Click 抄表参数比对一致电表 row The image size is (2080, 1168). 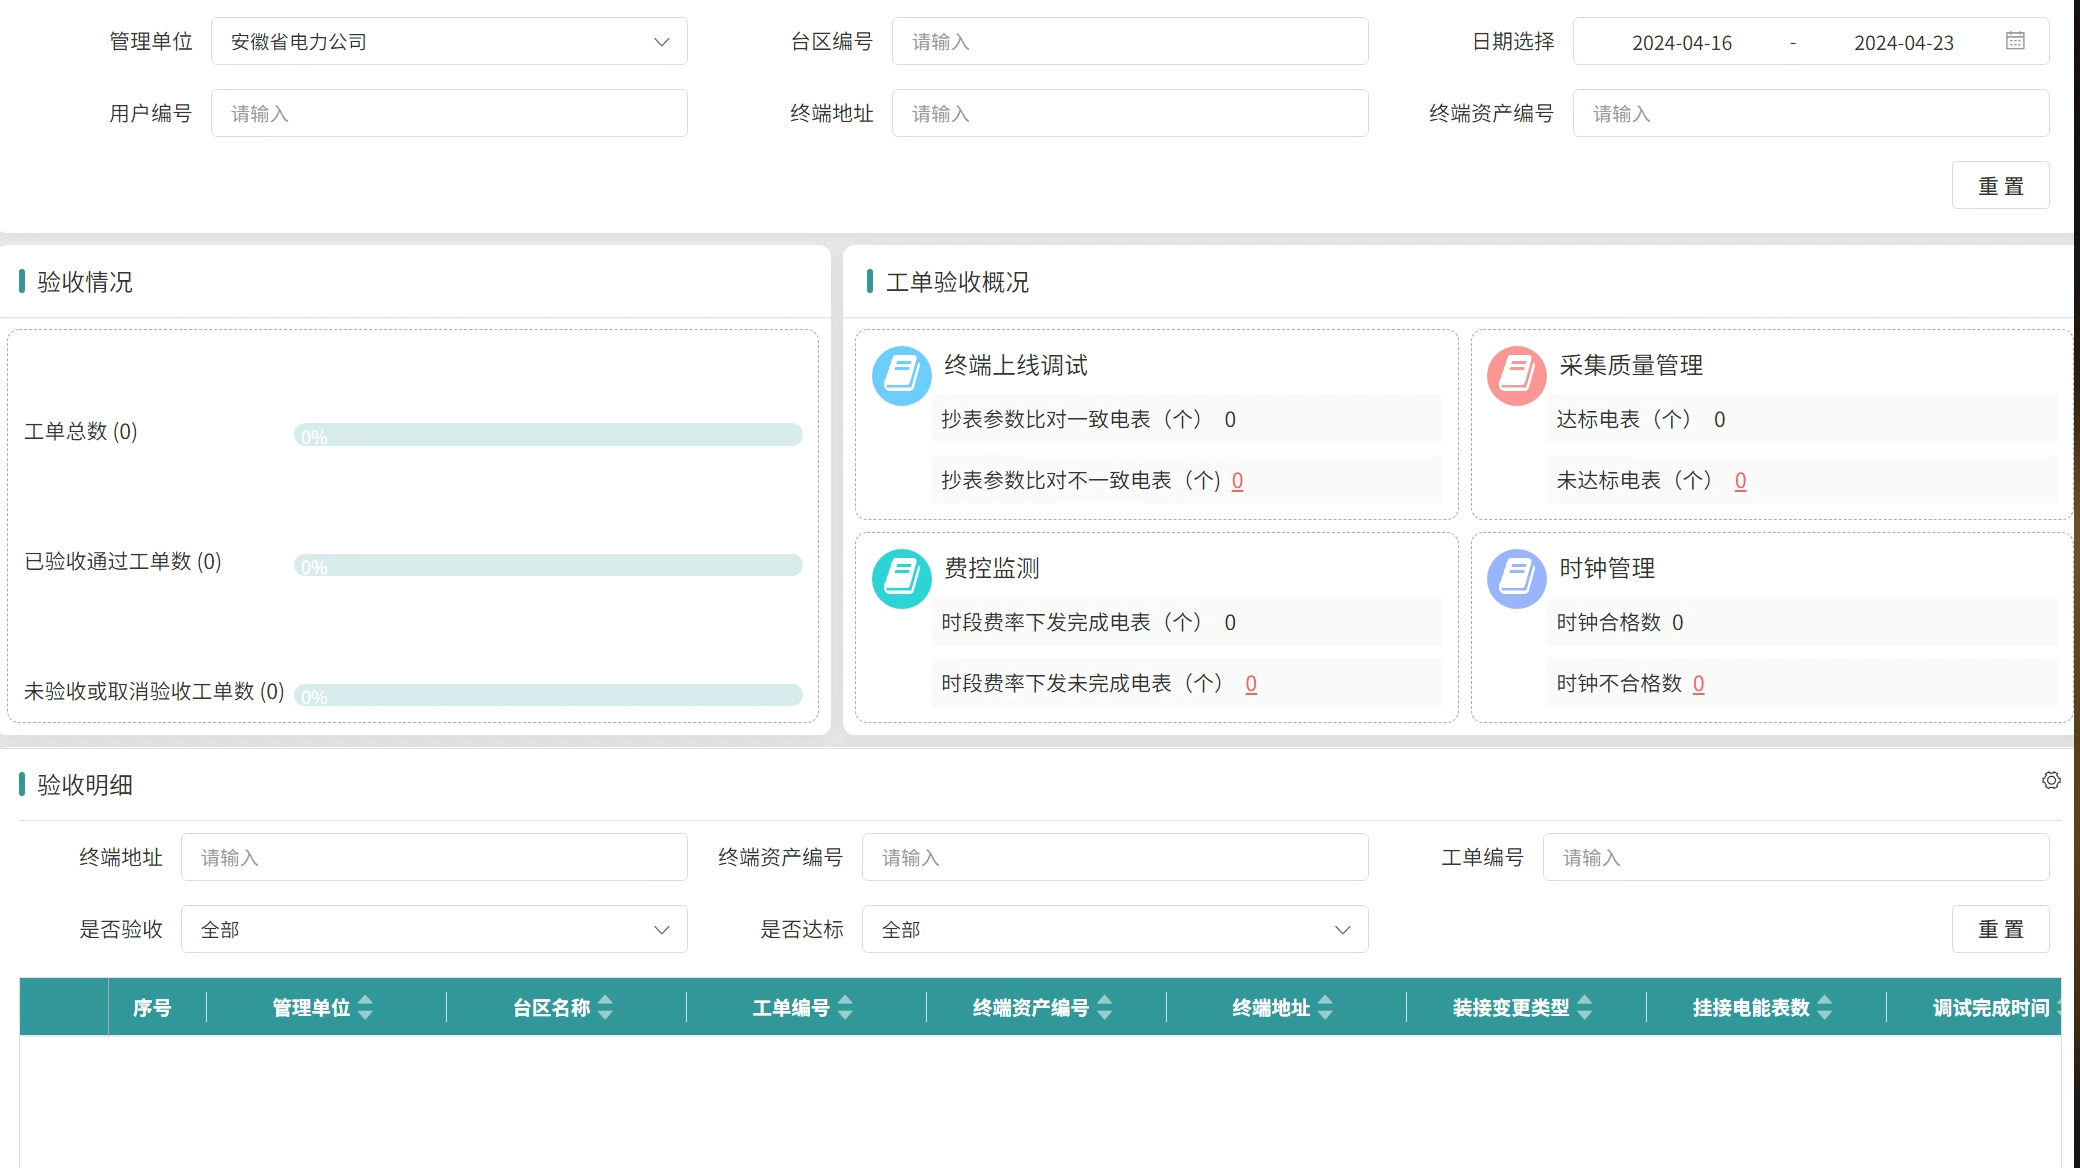pyautogui.click(x=1187, y=419)
